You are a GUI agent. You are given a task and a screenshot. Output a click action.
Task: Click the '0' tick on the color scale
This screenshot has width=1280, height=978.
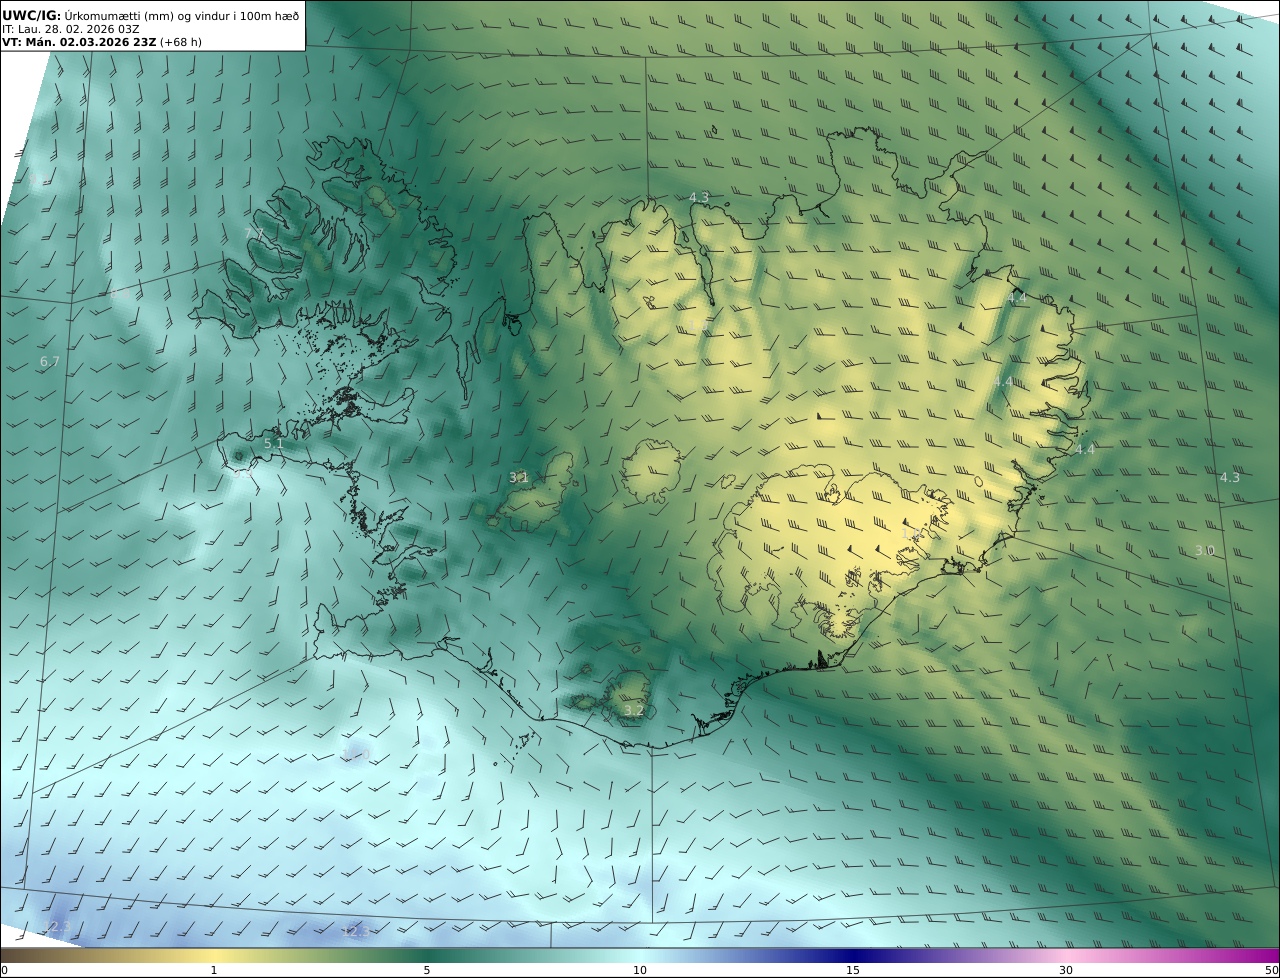pos(4,970)
